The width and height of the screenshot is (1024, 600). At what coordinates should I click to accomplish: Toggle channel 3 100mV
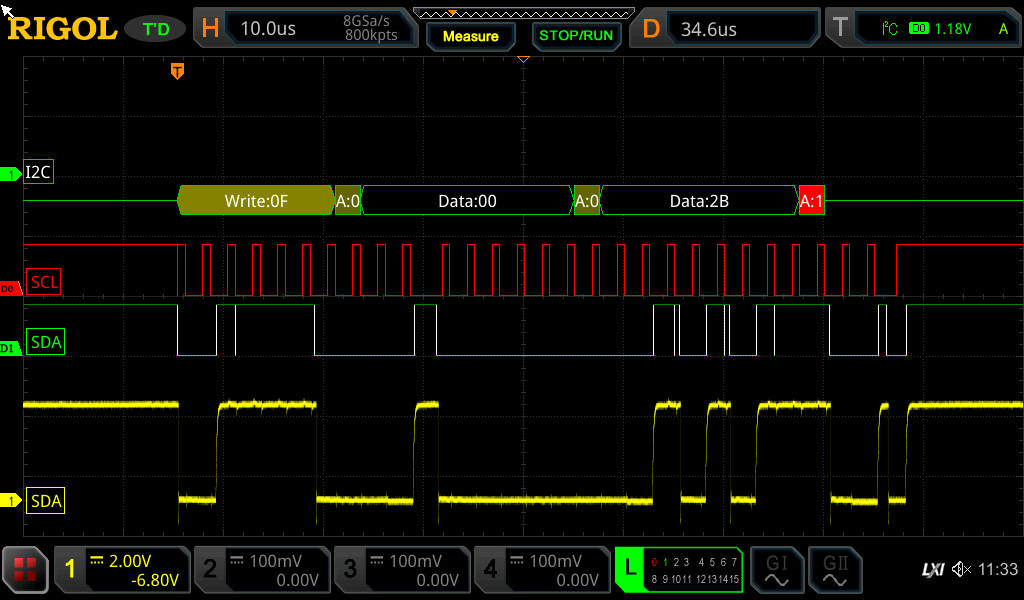pyautogui.click(x=402, y=569)
